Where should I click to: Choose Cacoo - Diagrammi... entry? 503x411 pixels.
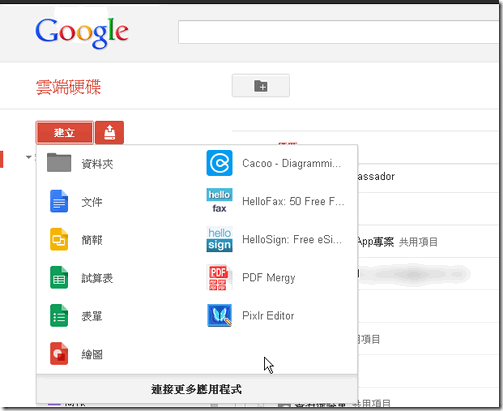click(x=291, y=163)
